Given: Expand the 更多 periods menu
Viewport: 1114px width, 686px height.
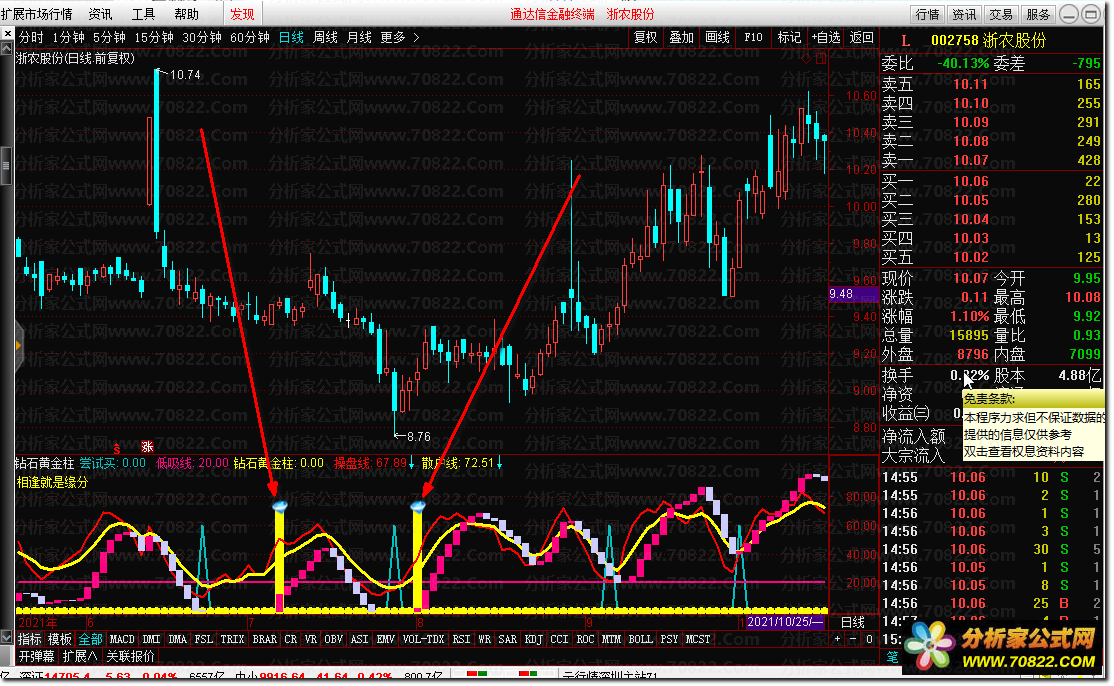Looking at the screenshot, I should tap(400, 38).
